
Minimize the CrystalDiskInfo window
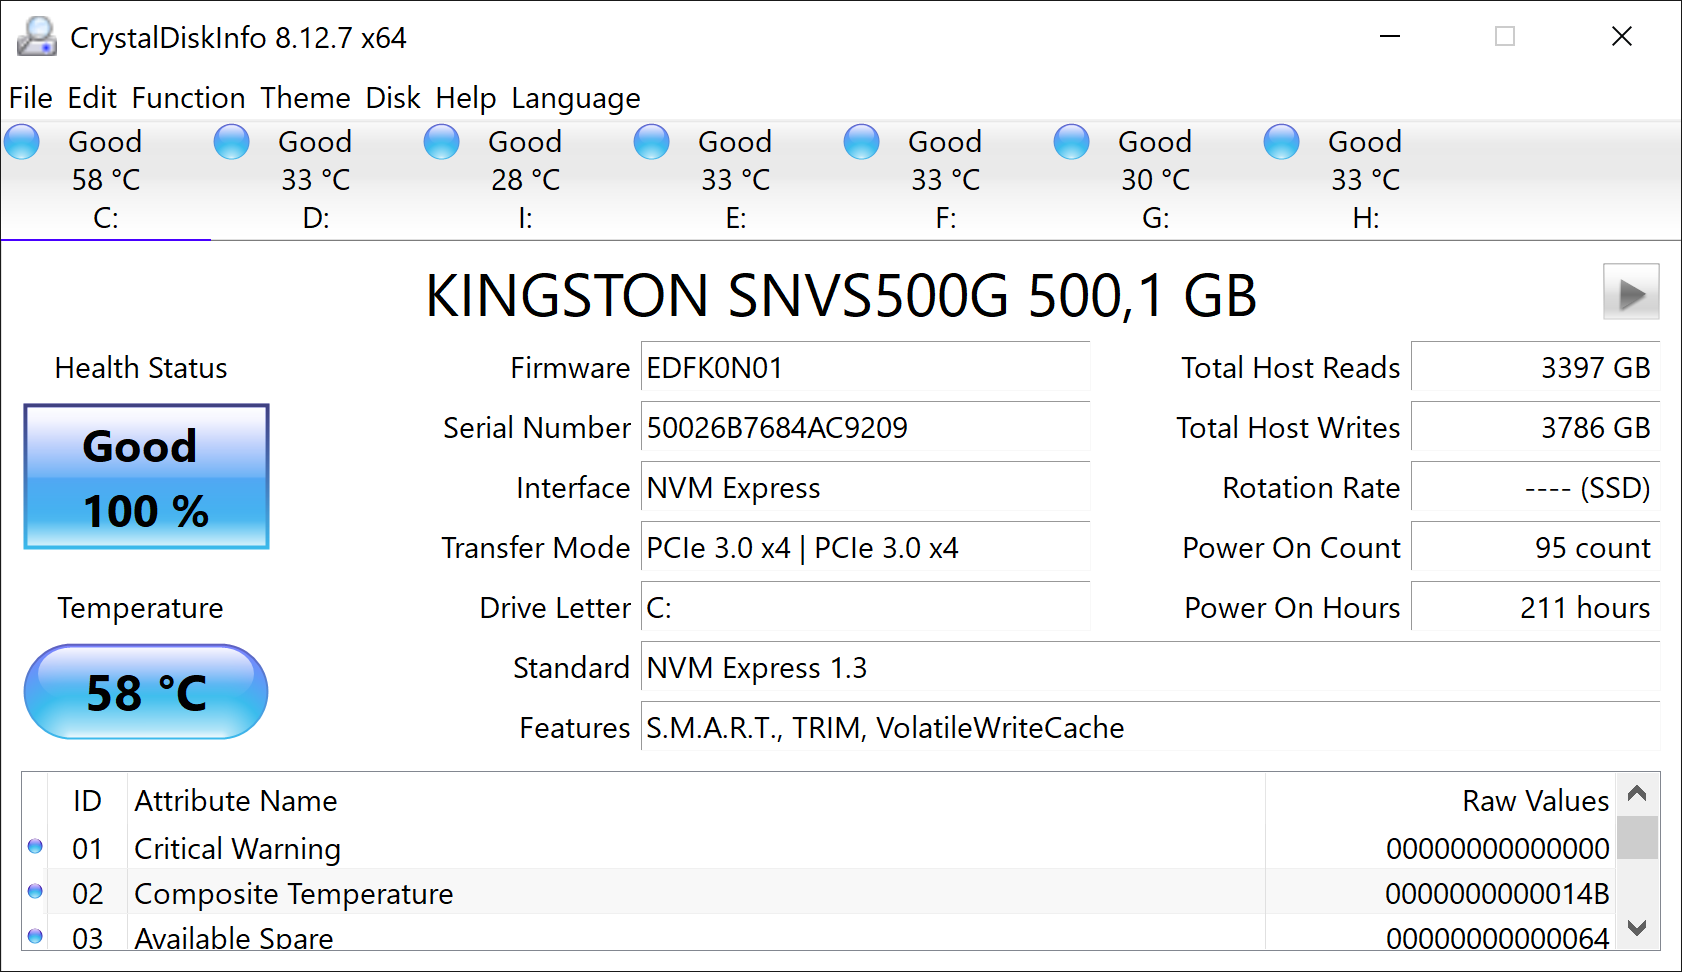(1390, 37)
